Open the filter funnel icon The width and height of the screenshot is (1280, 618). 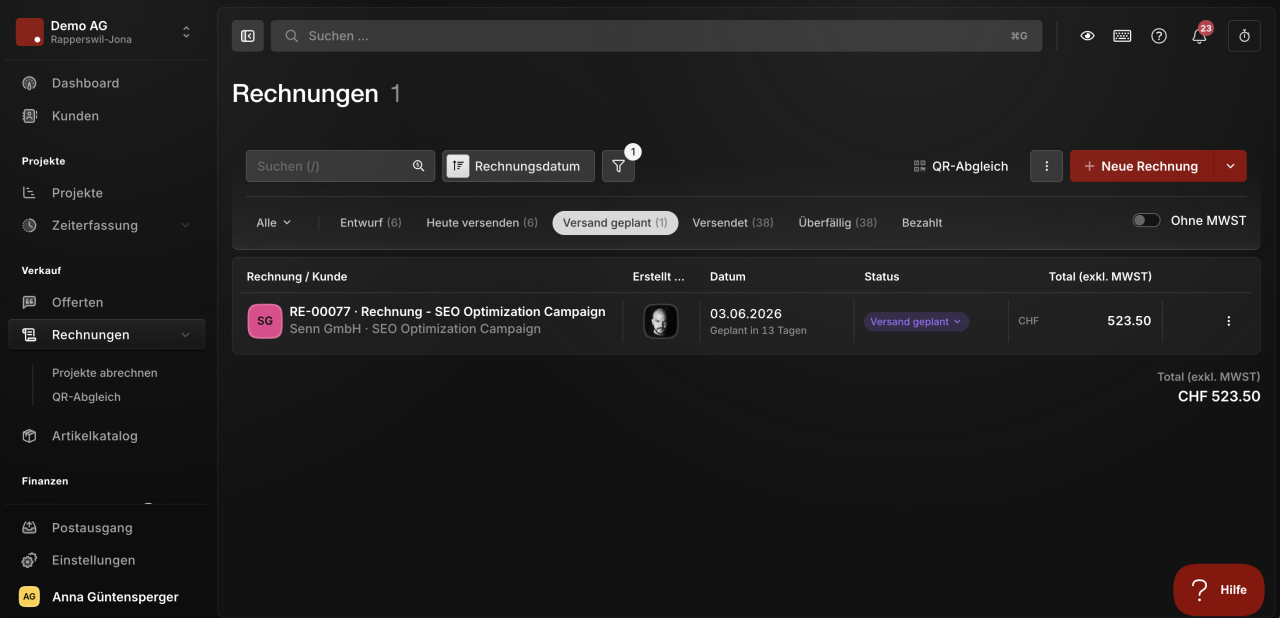(618, 166)
